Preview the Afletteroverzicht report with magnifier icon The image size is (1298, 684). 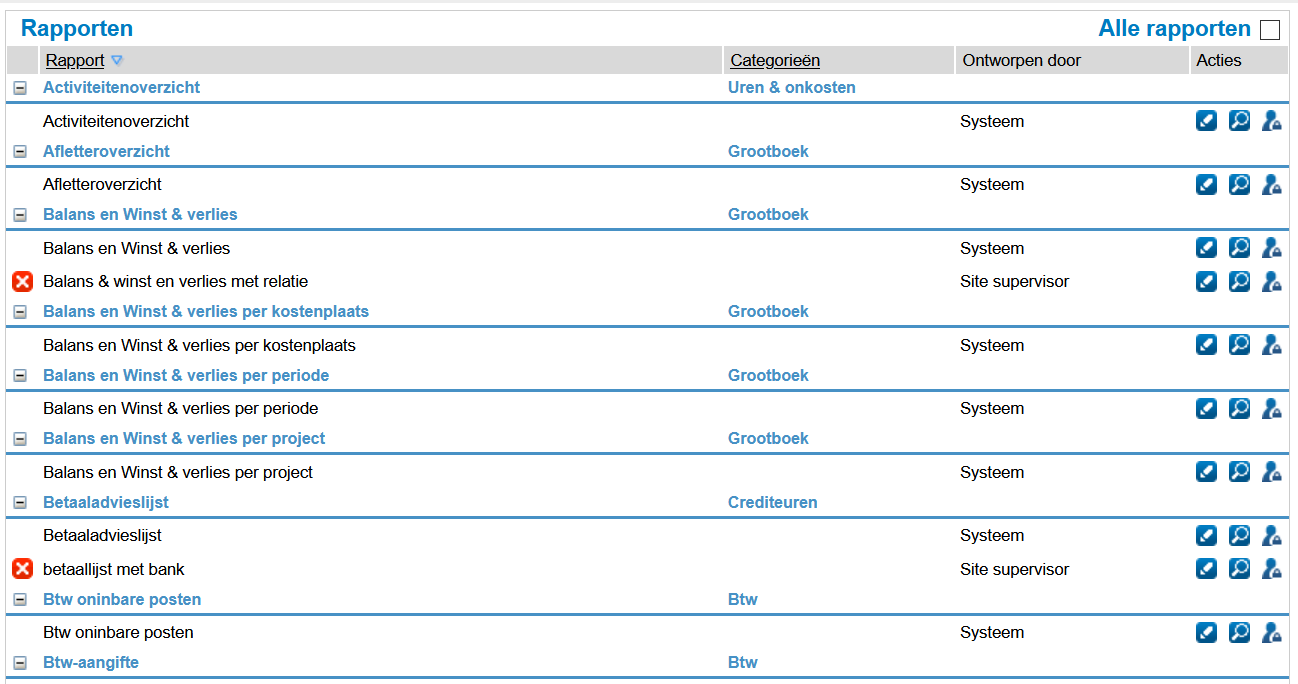pyautogui.click(x=1239, y=185)
